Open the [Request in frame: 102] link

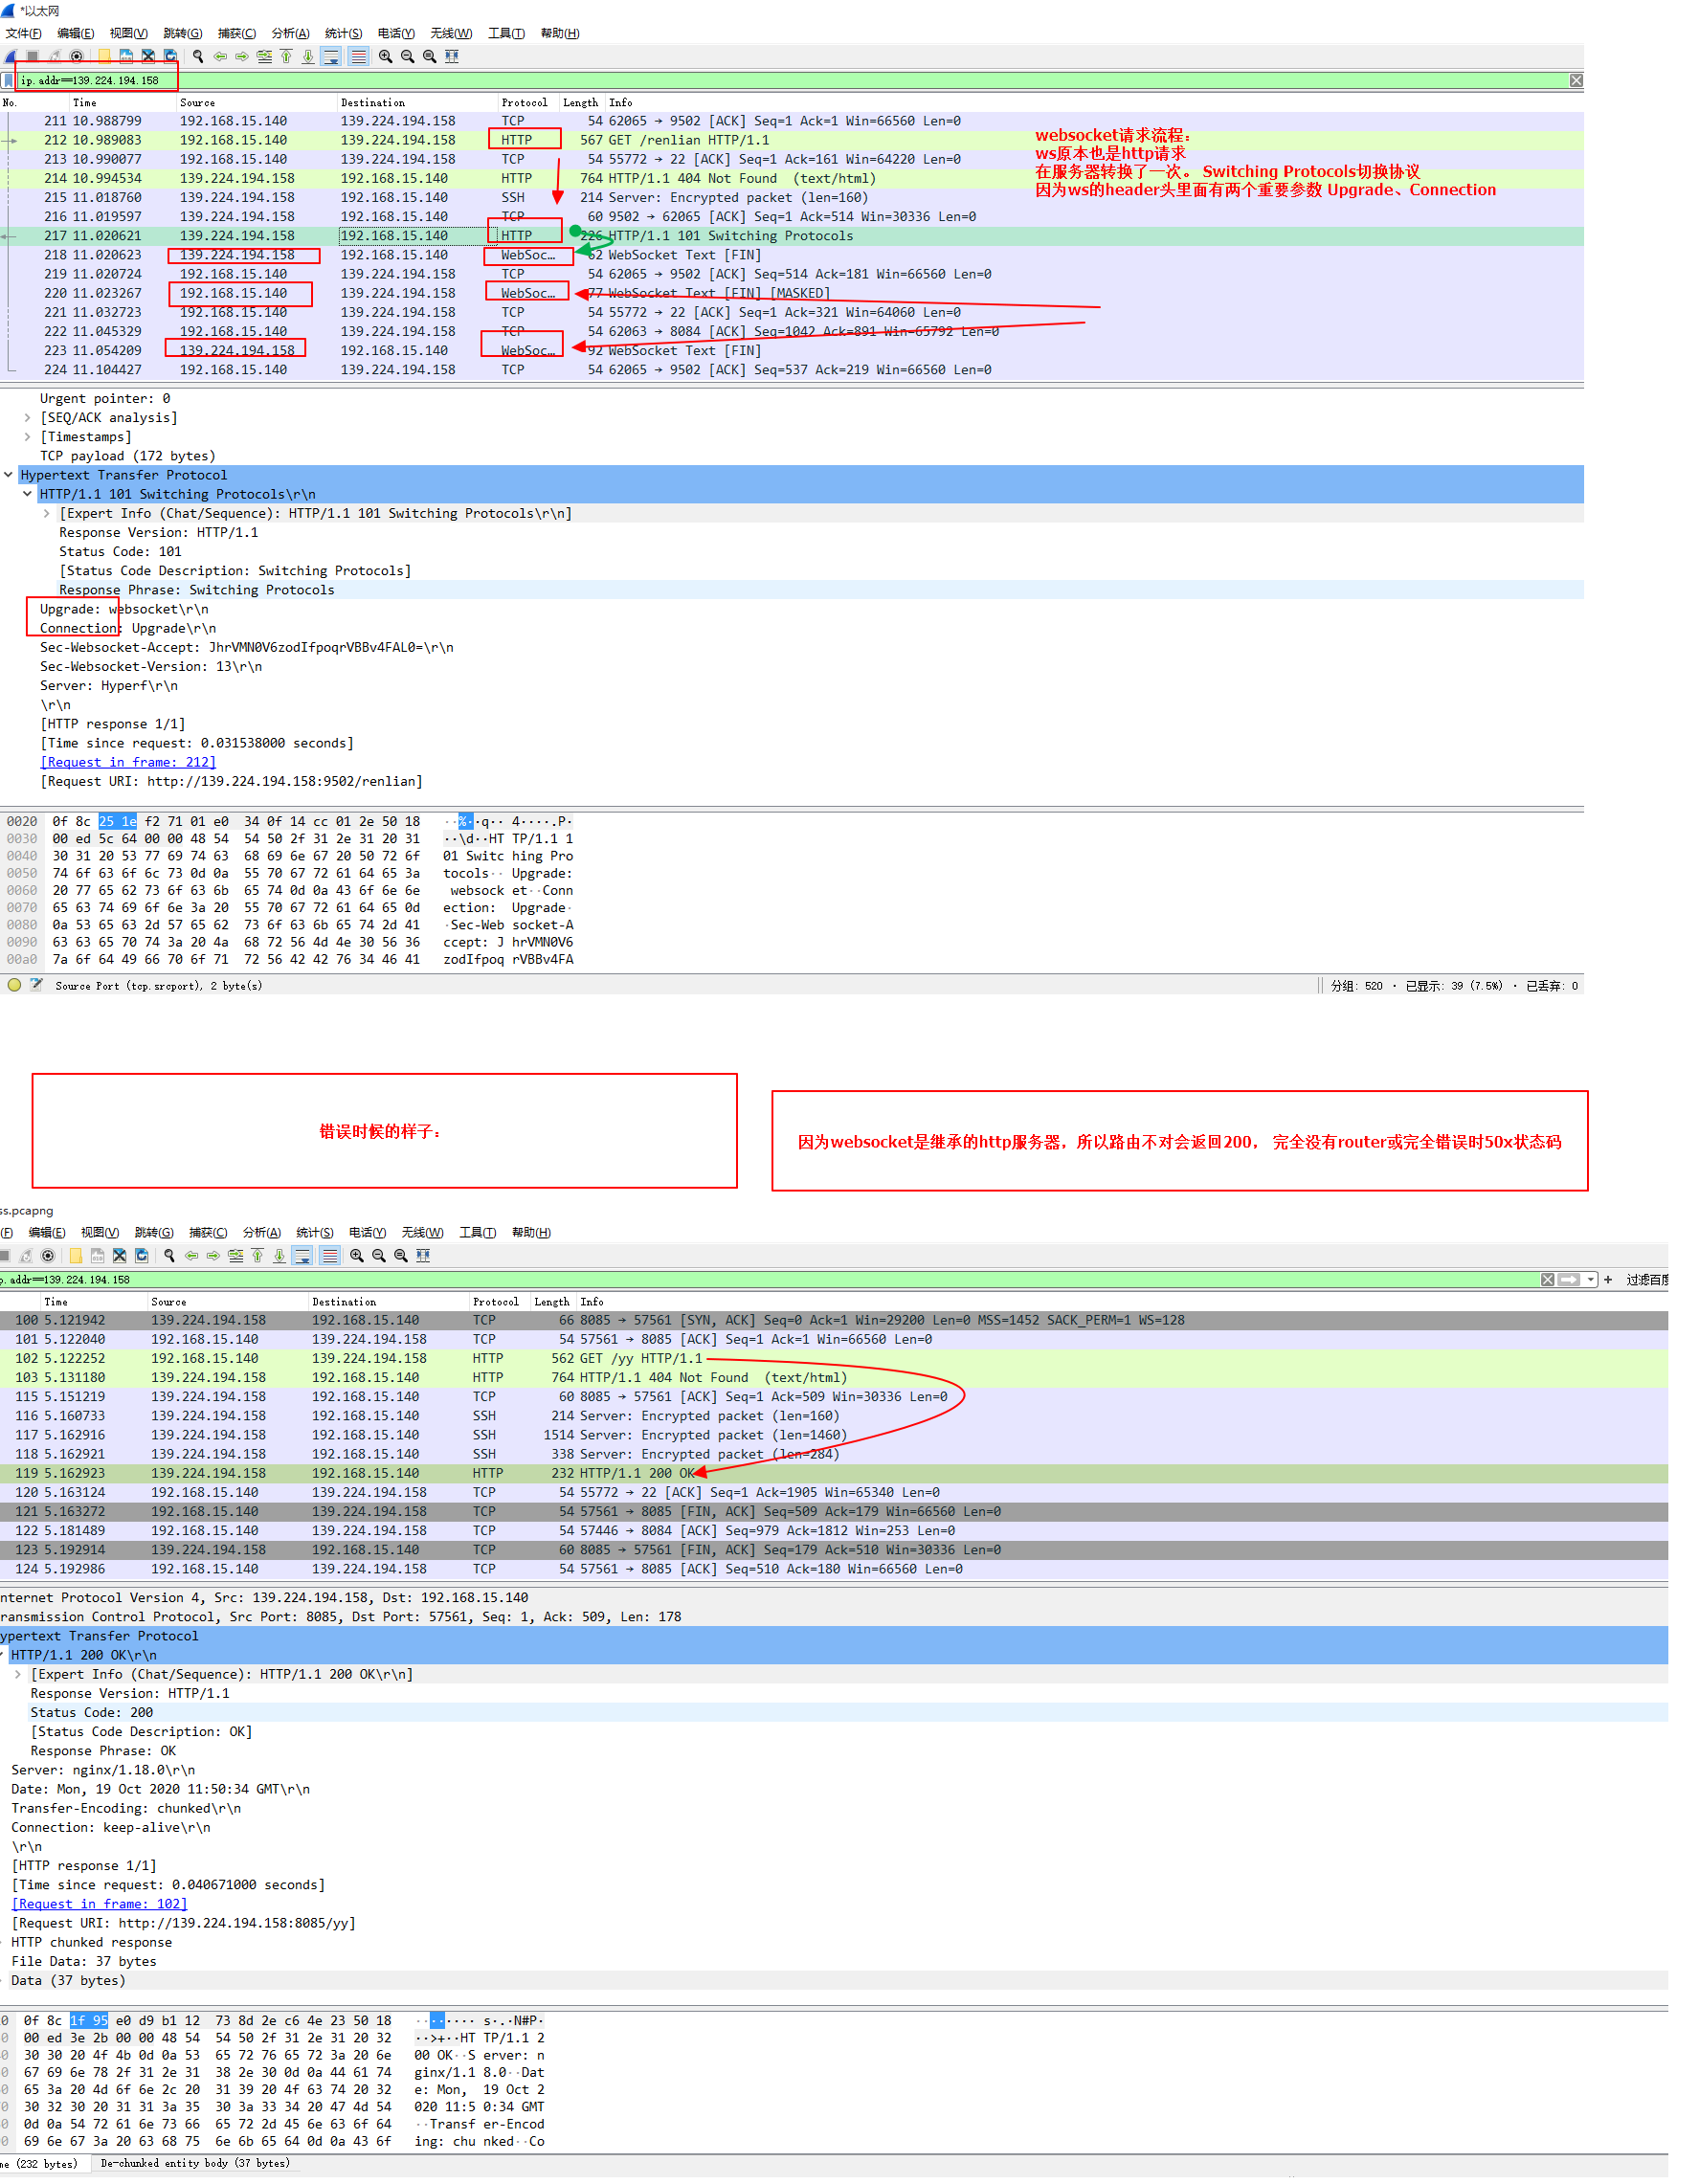coord(100,1904)
